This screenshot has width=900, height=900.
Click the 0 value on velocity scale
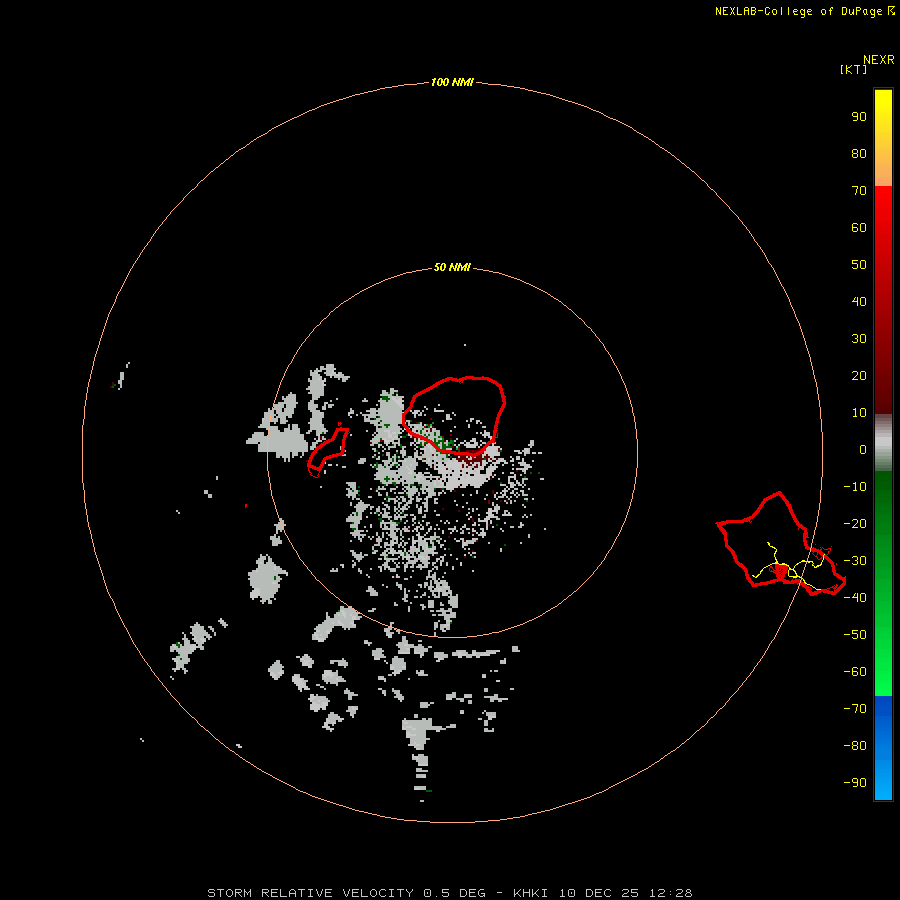[862, 449]
